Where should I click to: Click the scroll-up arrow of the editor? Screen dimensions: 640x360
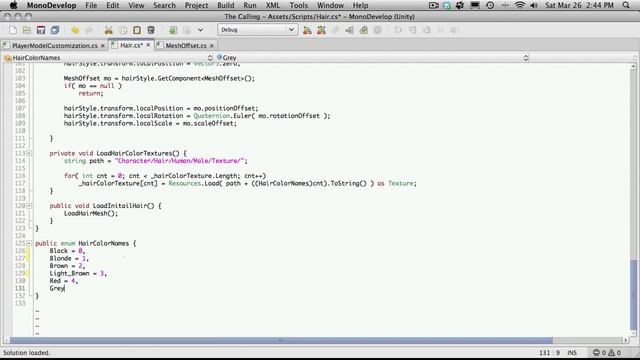[633, 66]
